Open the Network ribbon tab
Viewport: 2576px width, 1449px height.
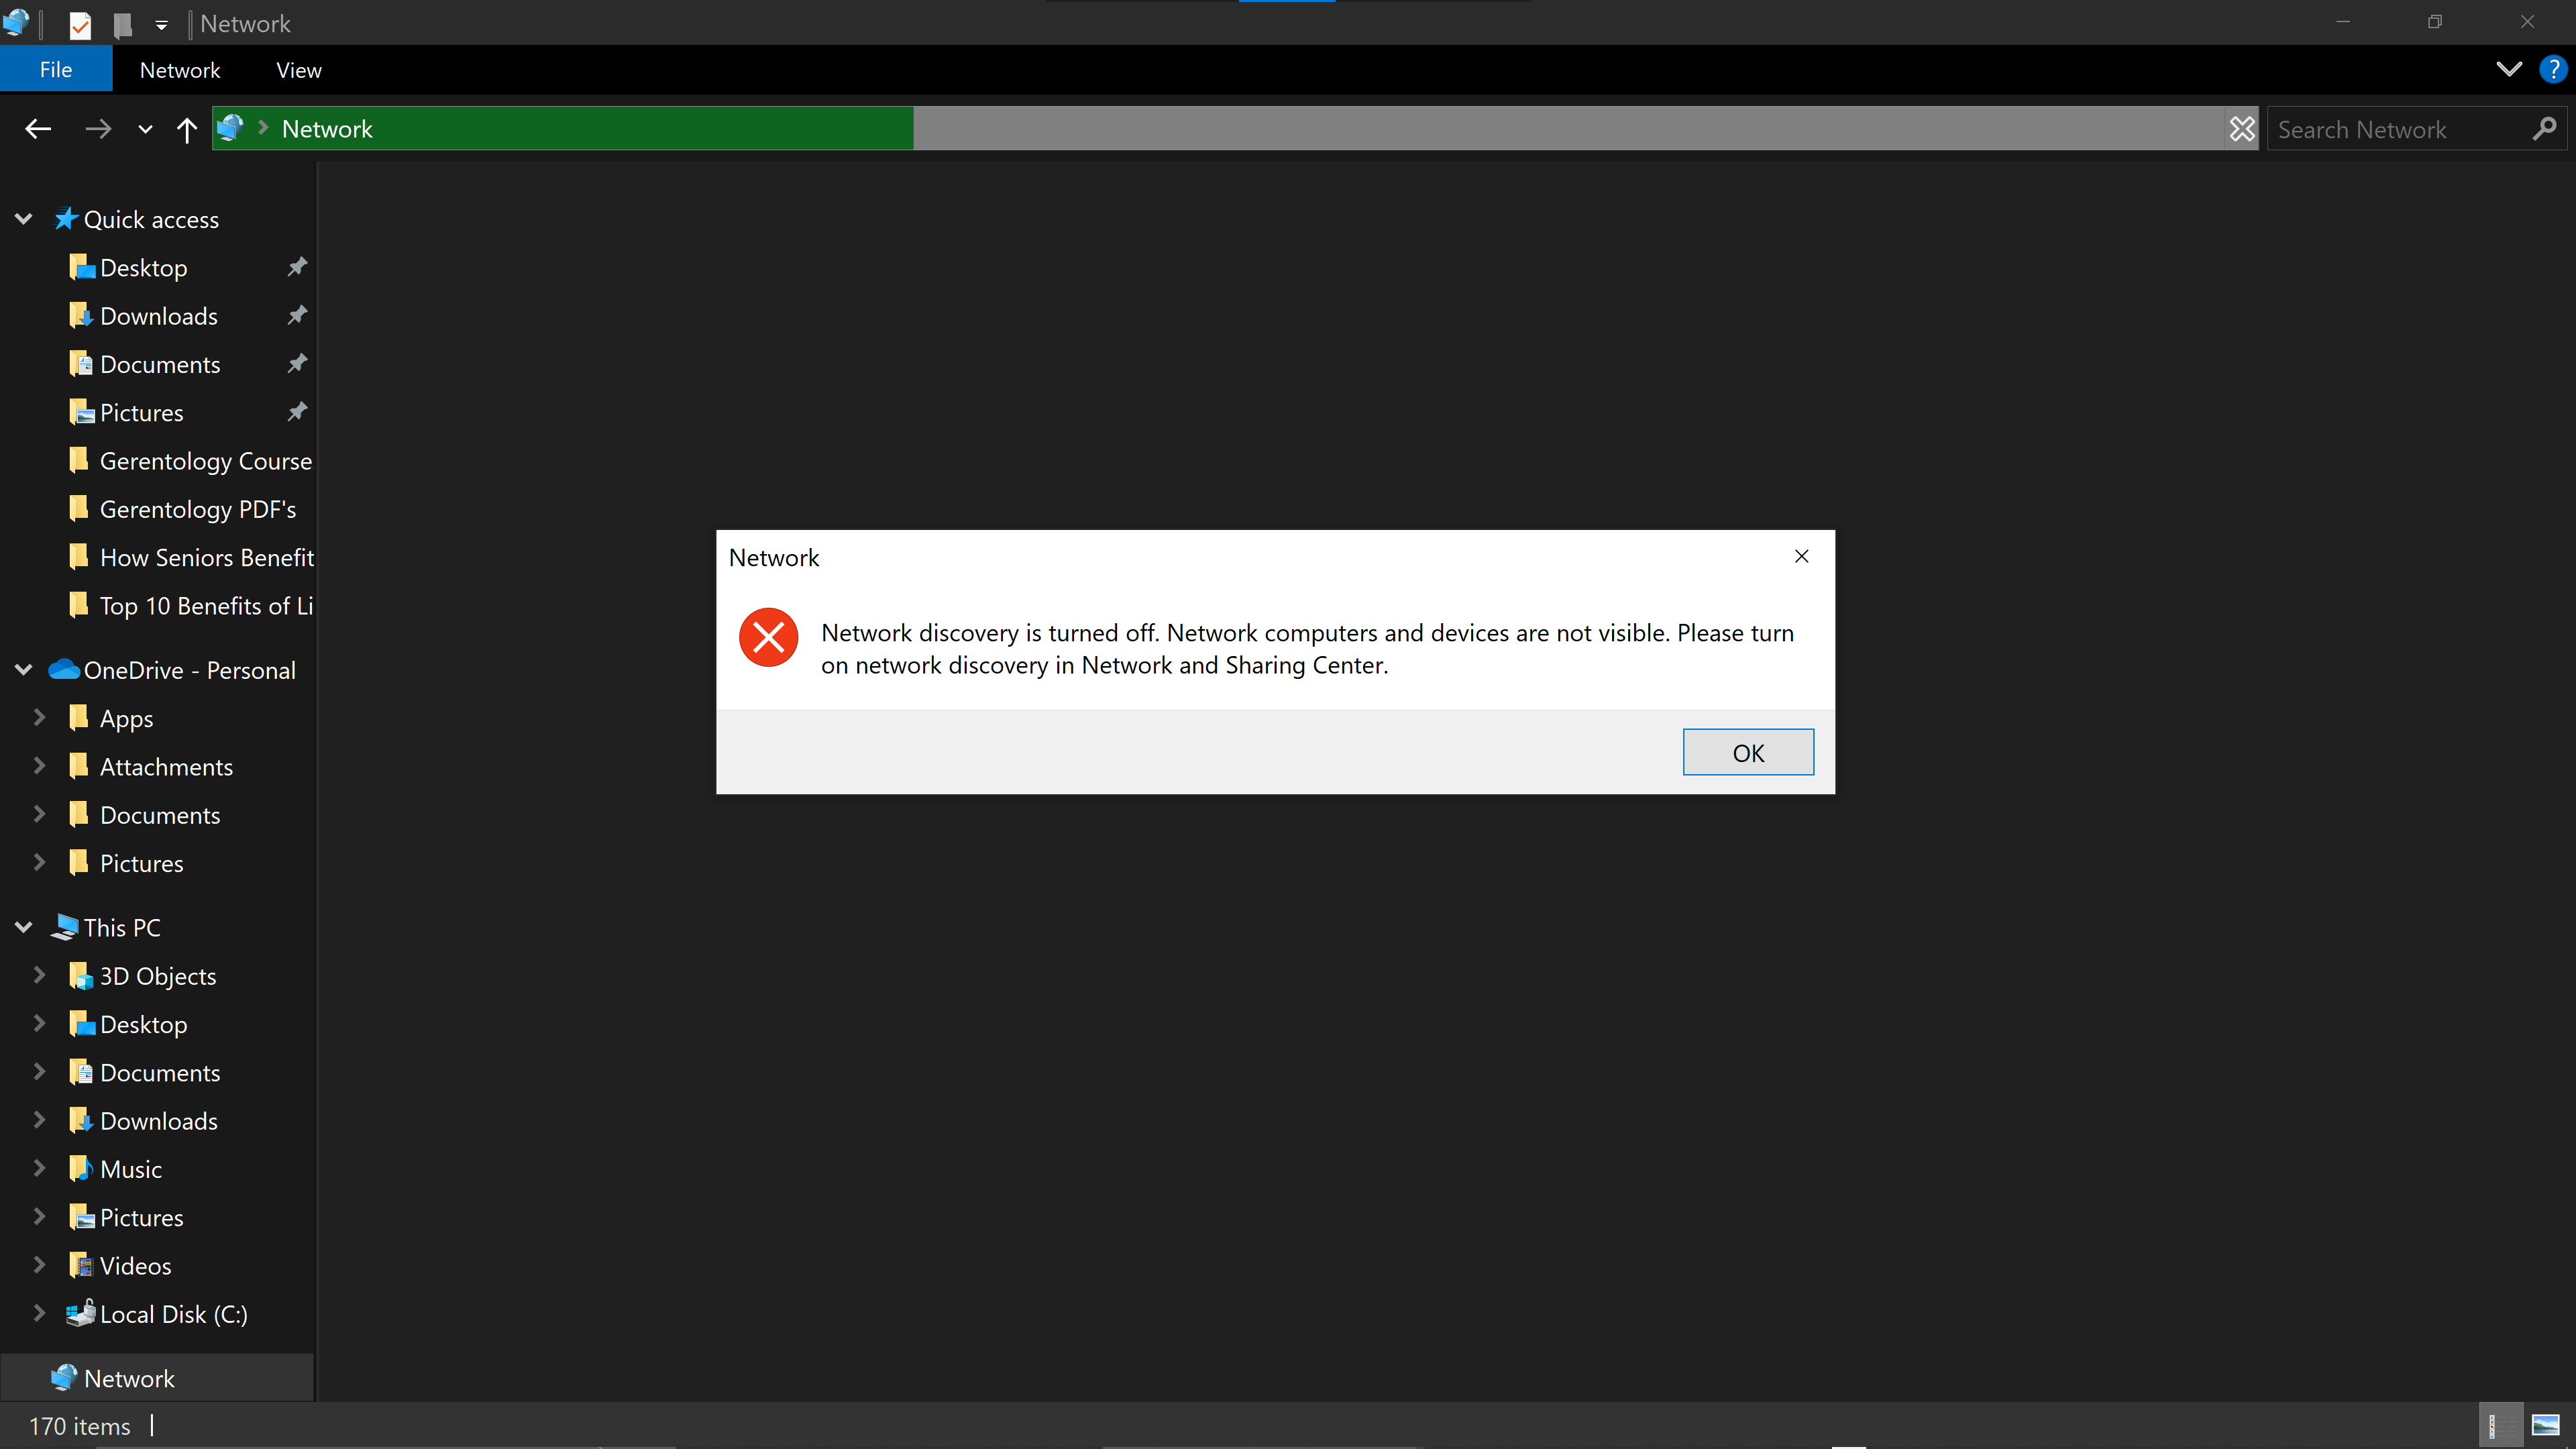180,70
